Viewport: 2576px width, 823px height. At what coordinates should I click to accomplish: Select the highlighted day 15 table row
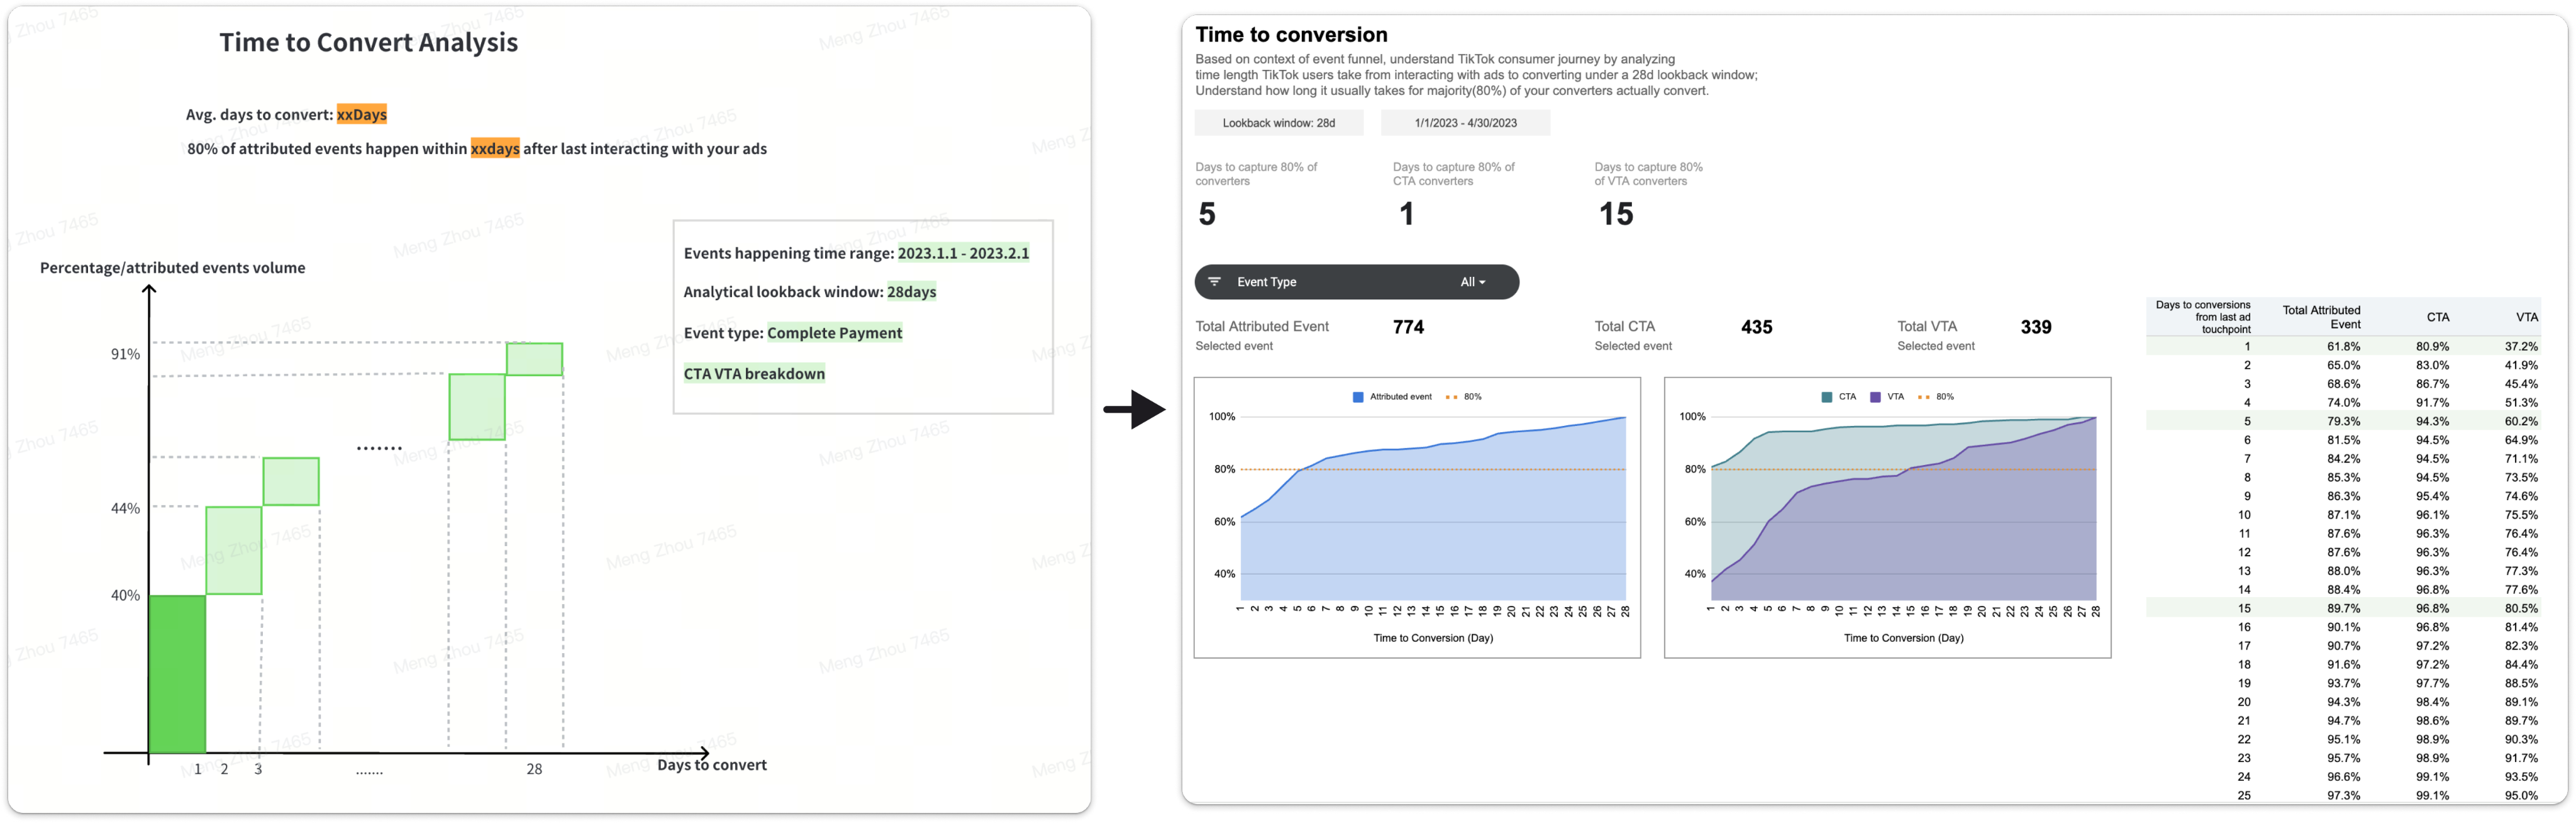[2342, 608]
